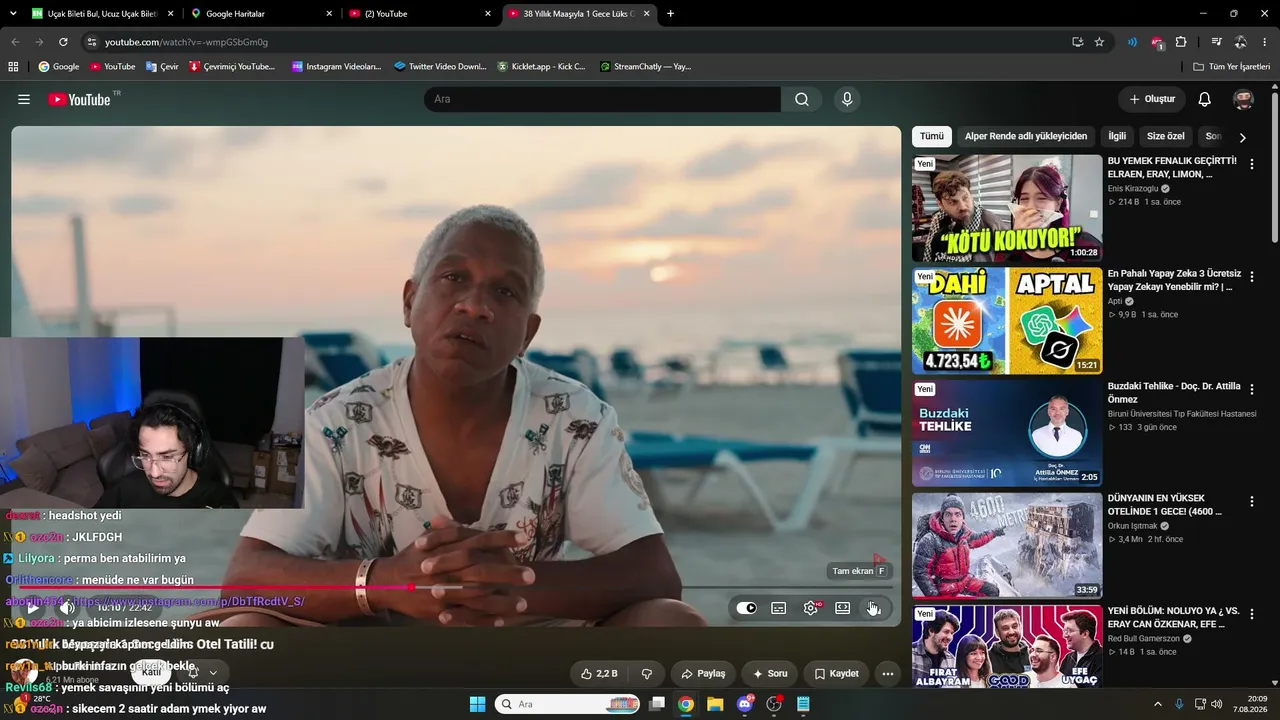Switch to the Google Haritalar browser tab

point(262,14)
